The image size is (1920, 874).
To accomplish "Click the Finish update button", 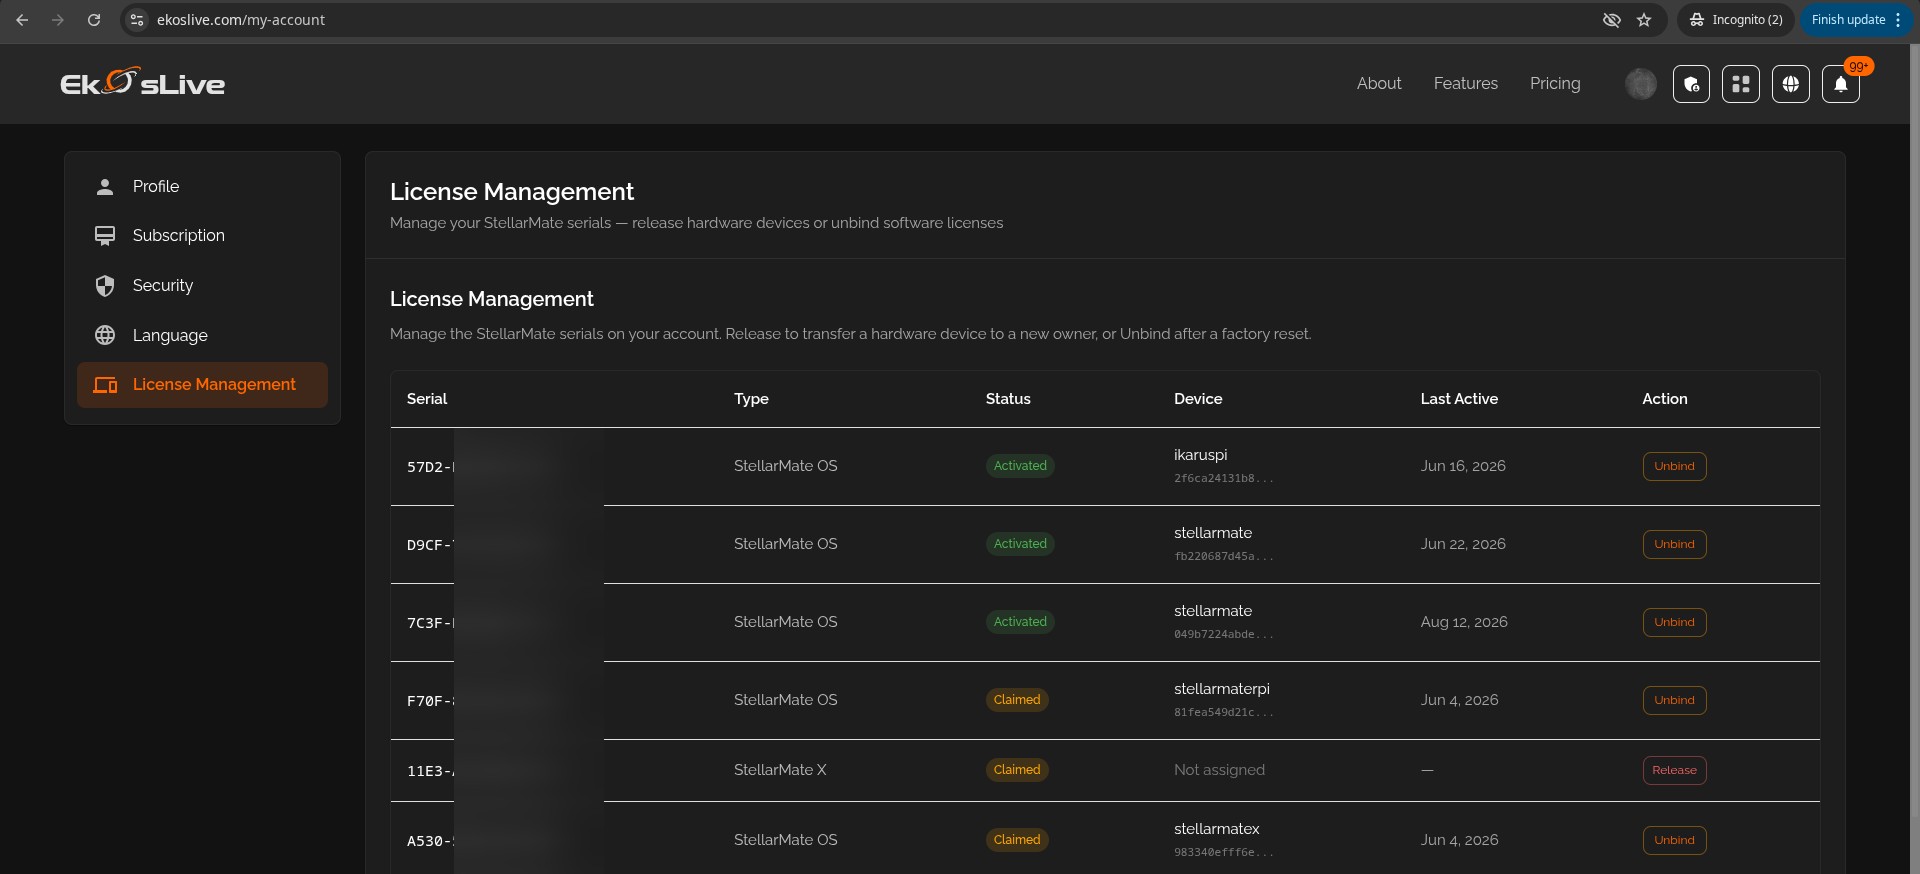I will pos(1848,20).
